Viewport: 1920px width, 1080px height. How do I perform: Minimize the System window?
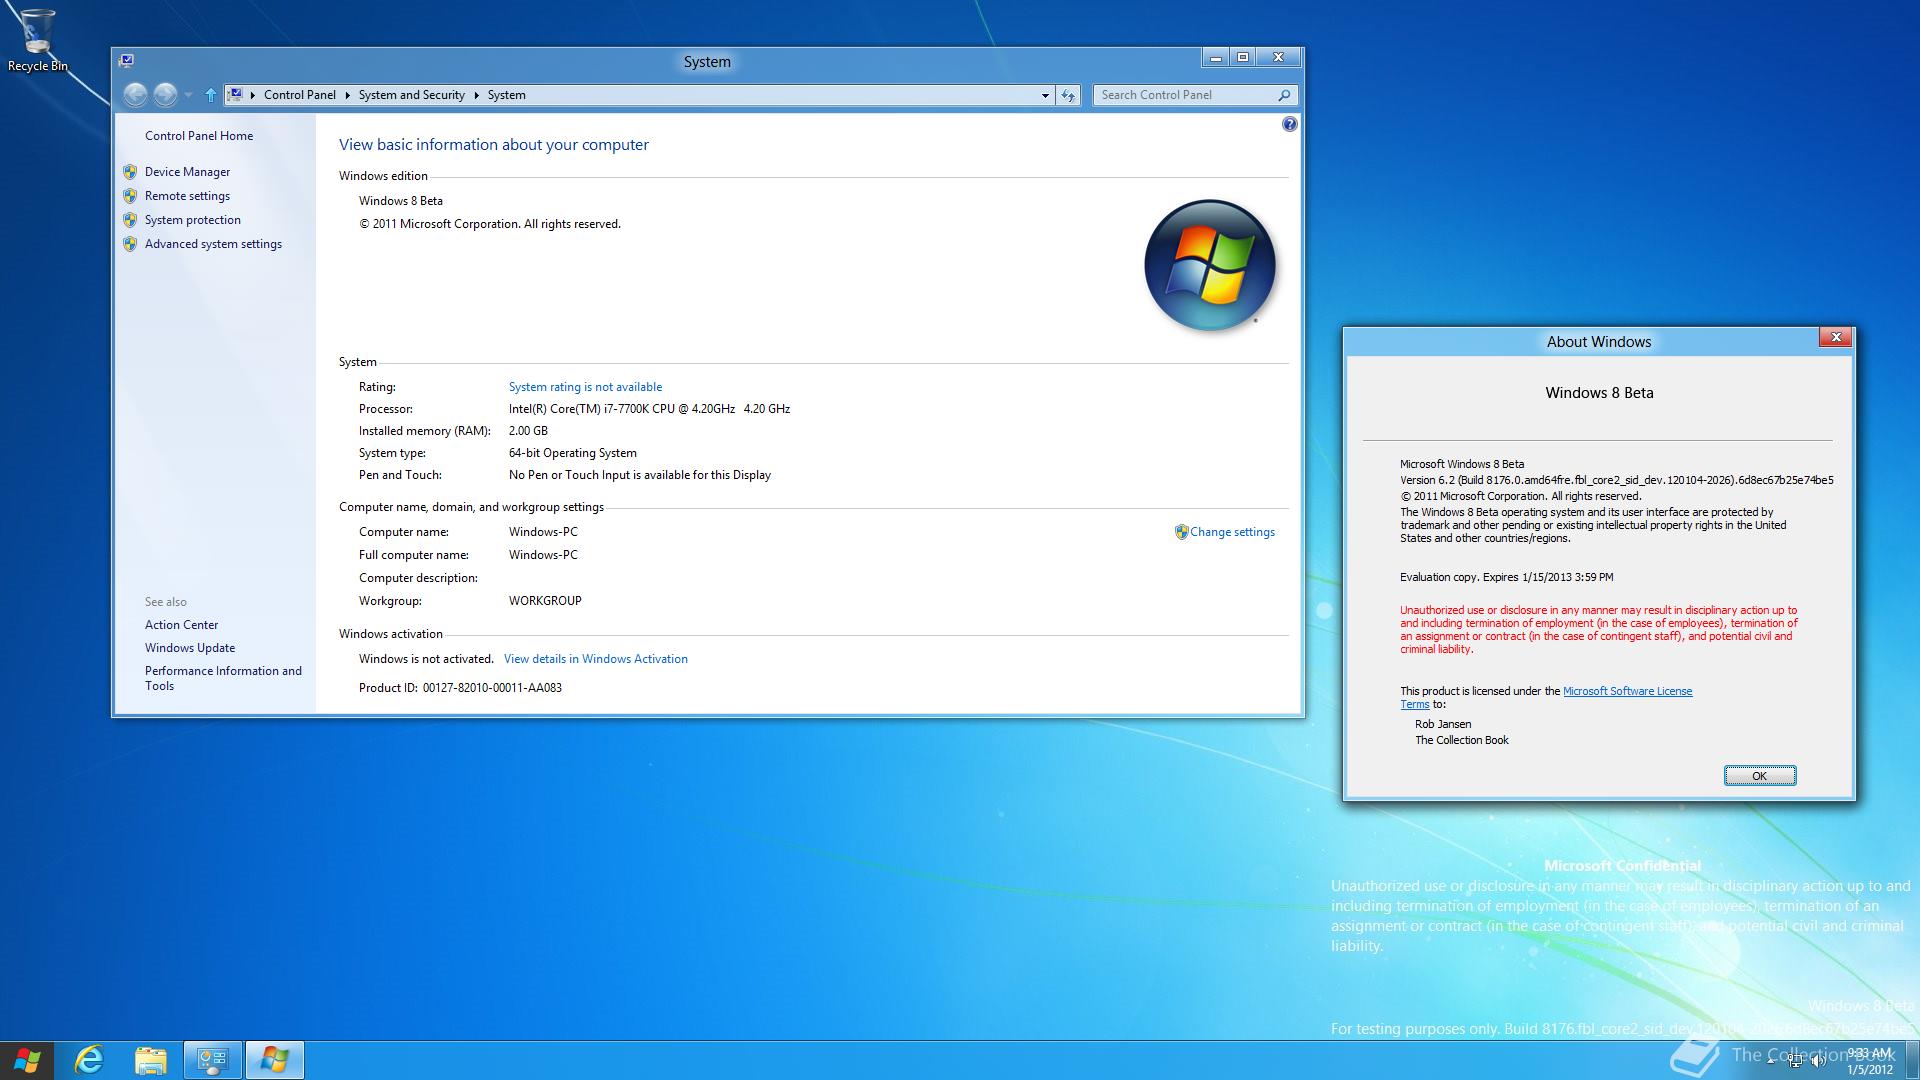click(1215, 58)
